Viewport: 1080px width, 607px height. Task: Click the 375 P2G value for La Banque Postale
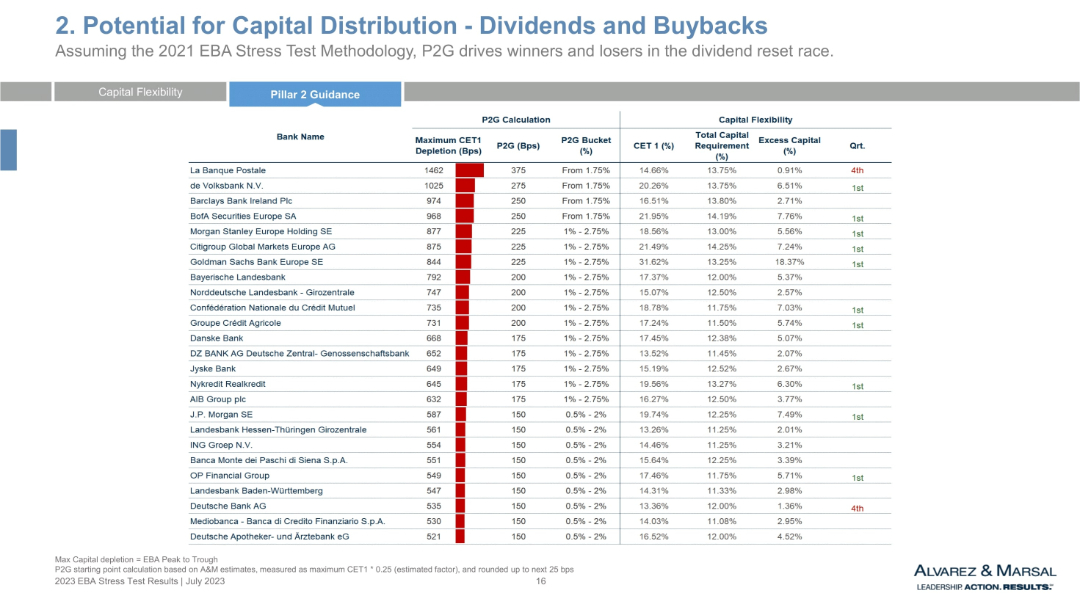pyautogui.click(x=518, y=170)
